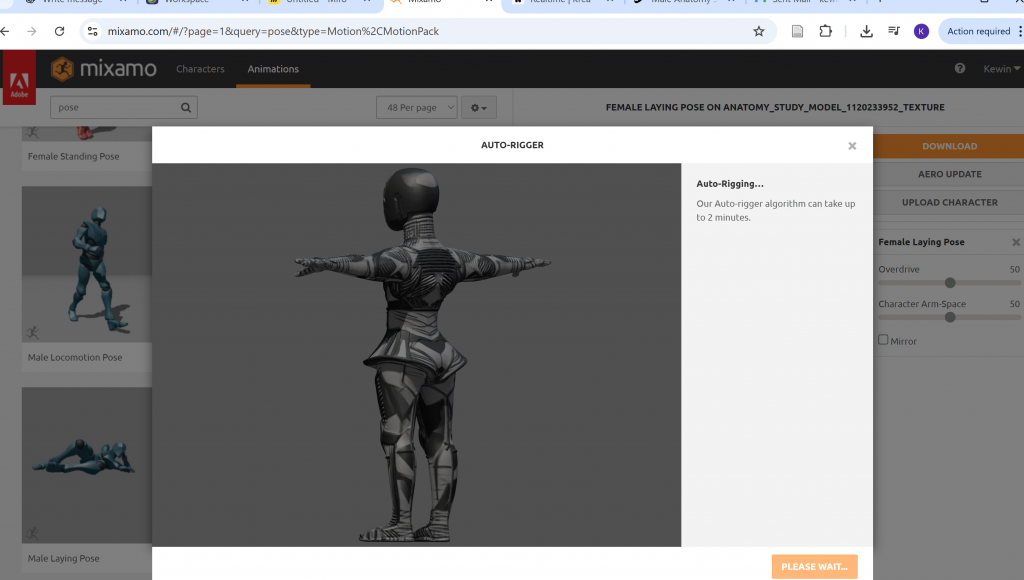This screenshot has height=580, width=1024.
Task: Remove Female Laying Pose animation with X
Action: (x=1015, y=243)
